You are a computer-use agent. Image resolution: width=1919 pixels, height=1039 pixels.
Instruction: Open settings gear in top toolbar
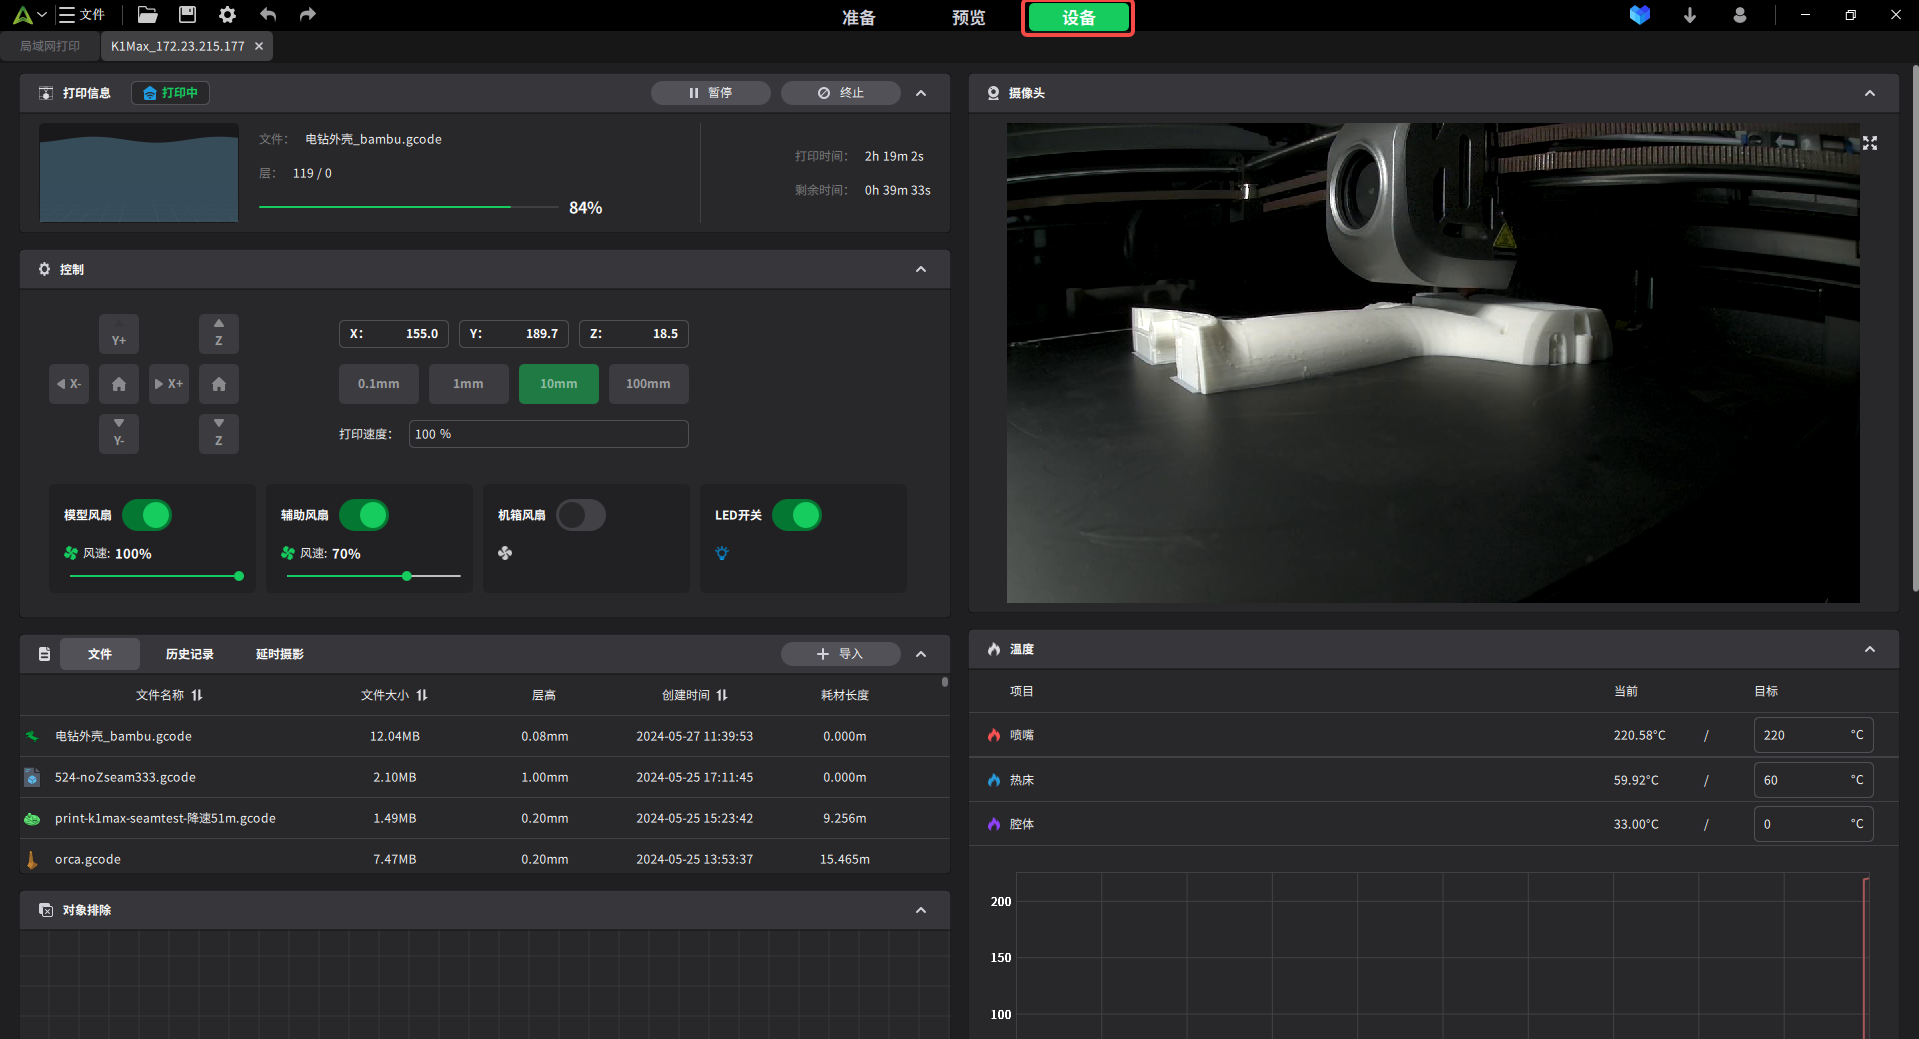[227, 15]
